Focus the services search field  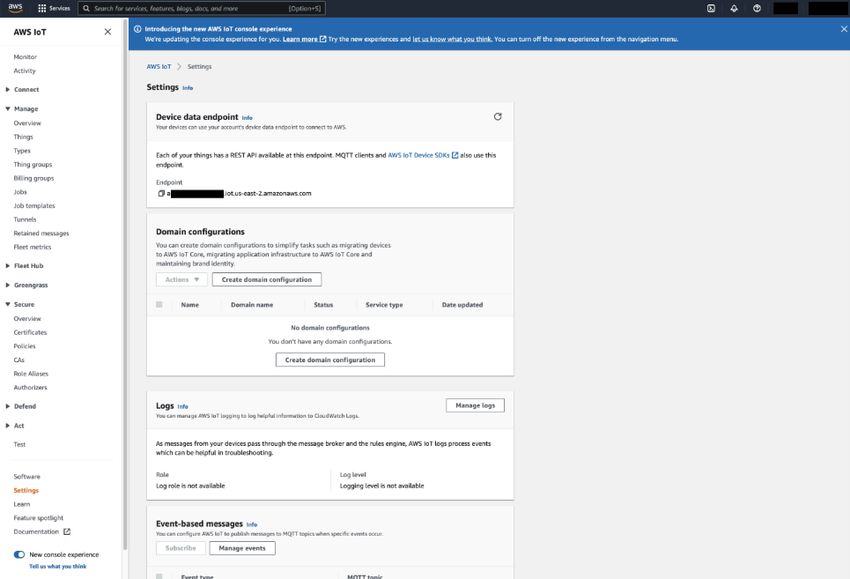[202, 8]
